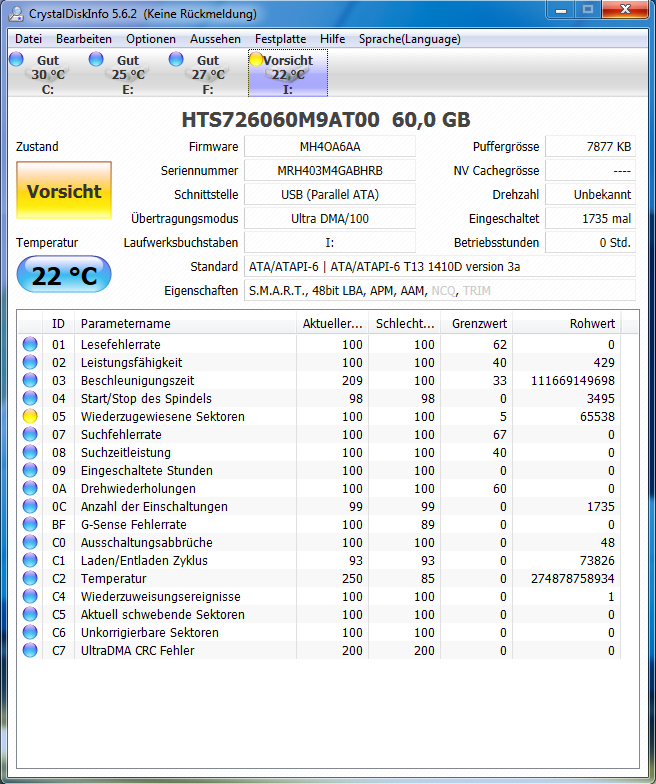Click the status orb for Lesefehlerrate row
This screenshot has width=656, height=784.
[x=30, y=344]
